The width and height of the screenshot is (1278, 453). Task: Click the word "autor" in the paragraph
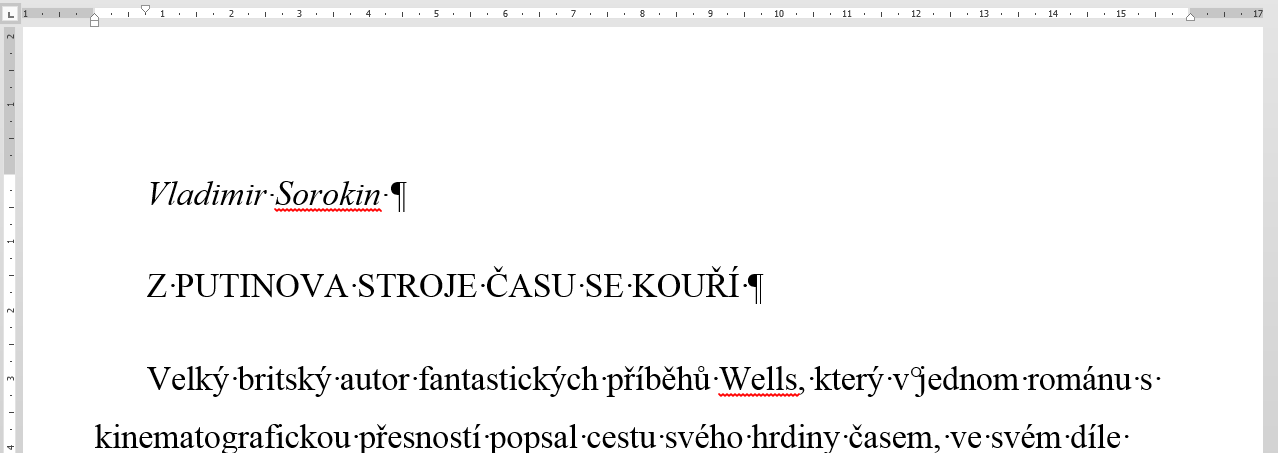click(375, 382)
